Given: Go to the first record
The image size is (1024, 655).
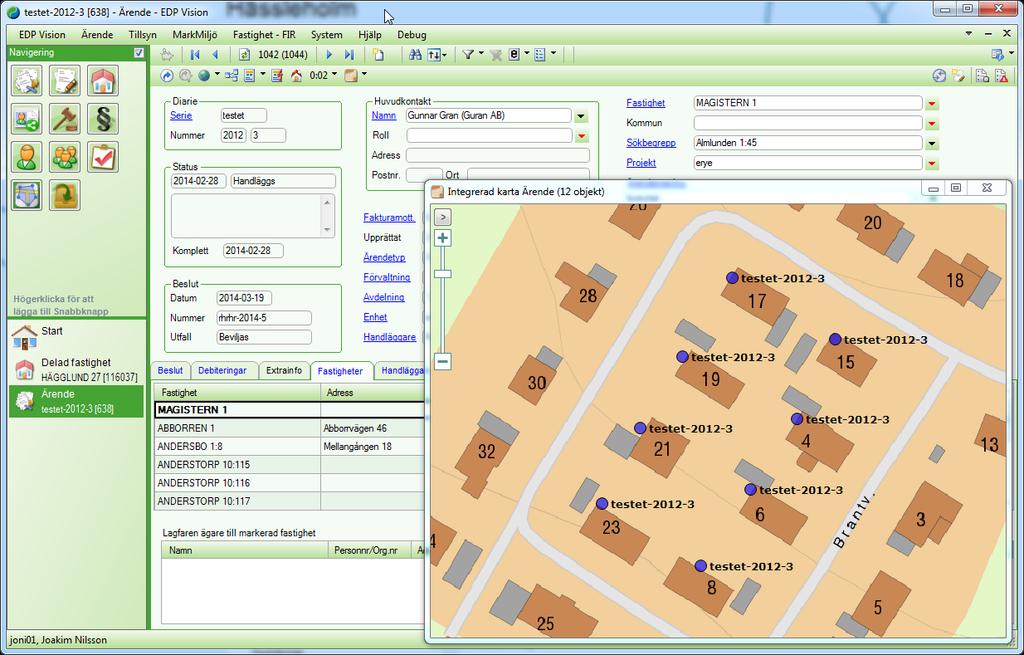Looking at the screenshot, I should 195,55.
